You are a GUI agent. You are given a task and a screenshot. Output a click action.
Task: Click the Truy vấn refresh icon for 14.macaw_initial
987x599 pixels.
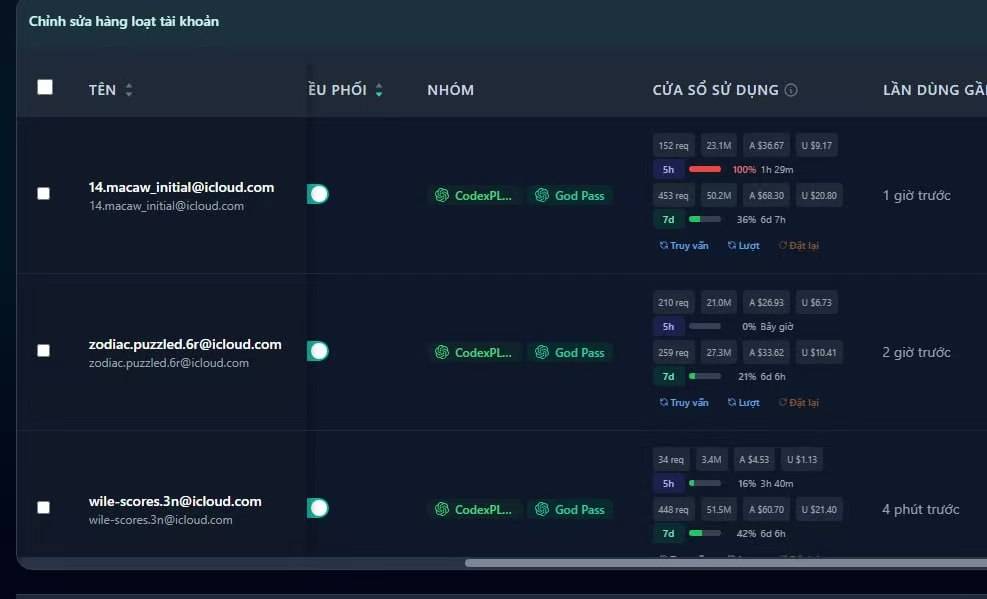663,245
